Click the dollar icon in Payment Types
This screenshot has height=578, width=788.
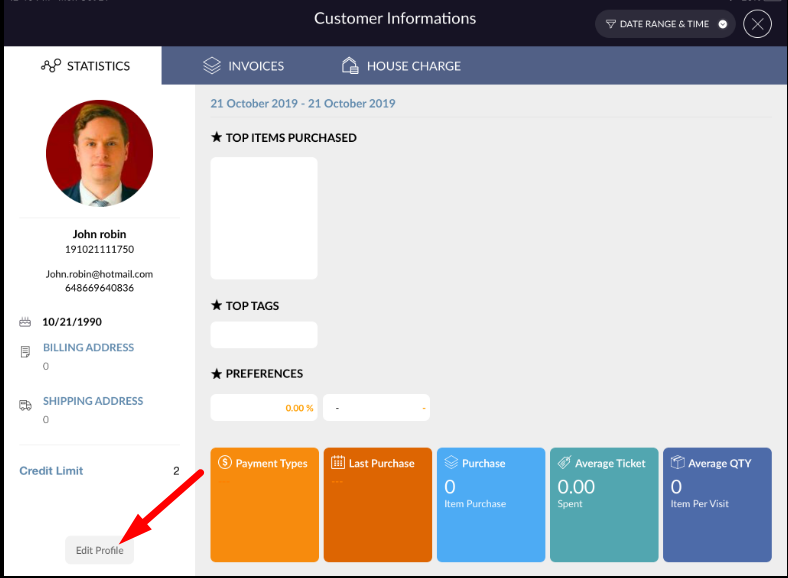(x=224, y=463)
